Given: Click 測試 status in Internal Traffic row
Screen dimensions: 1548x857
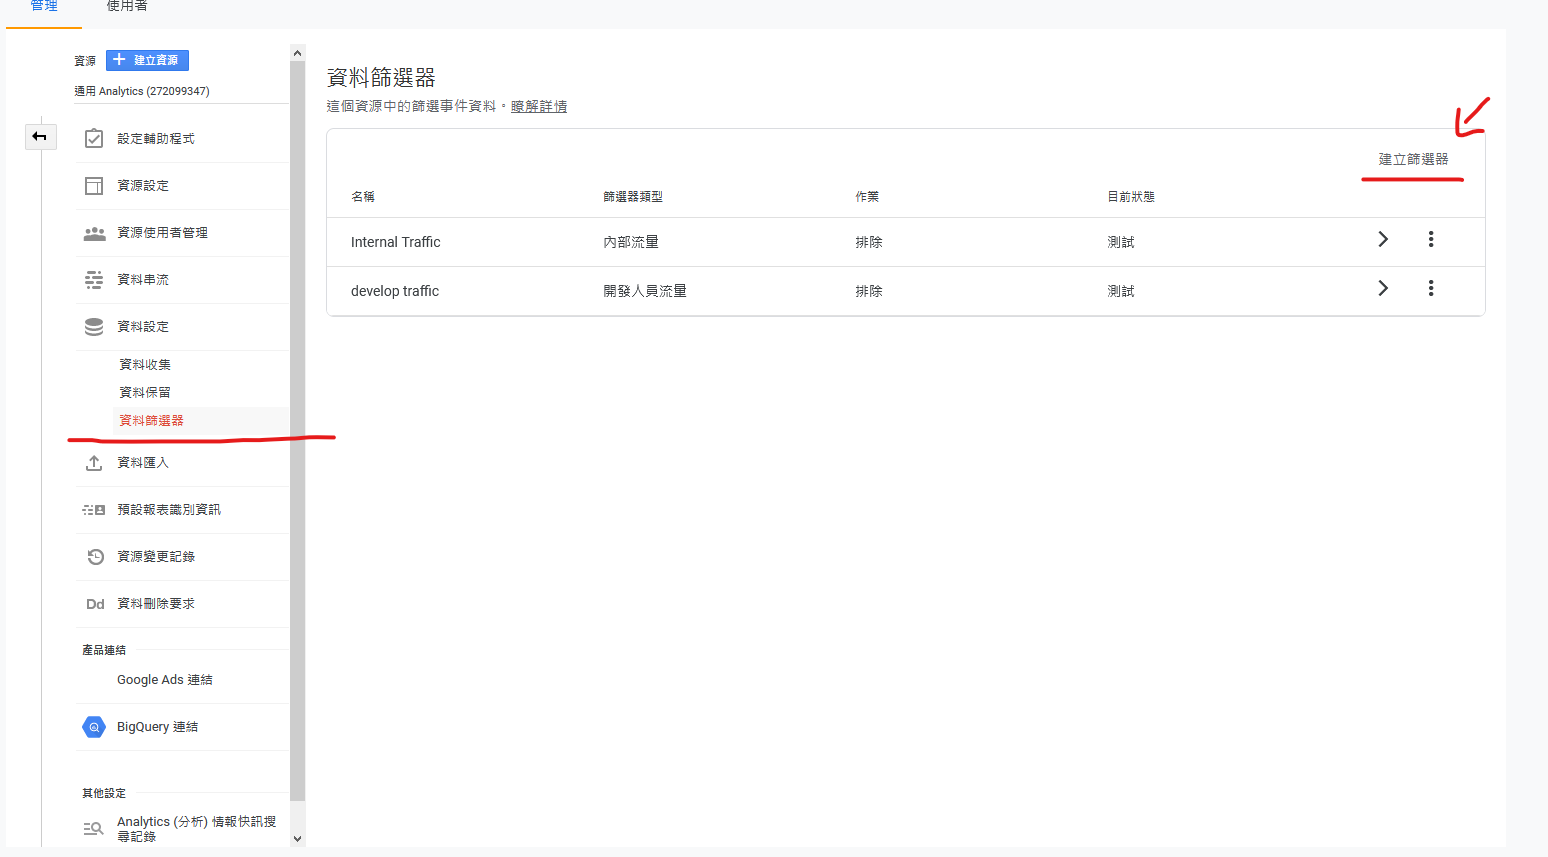Looking at the screenshot, I should pyautogui.click(x=1121, y=242).
